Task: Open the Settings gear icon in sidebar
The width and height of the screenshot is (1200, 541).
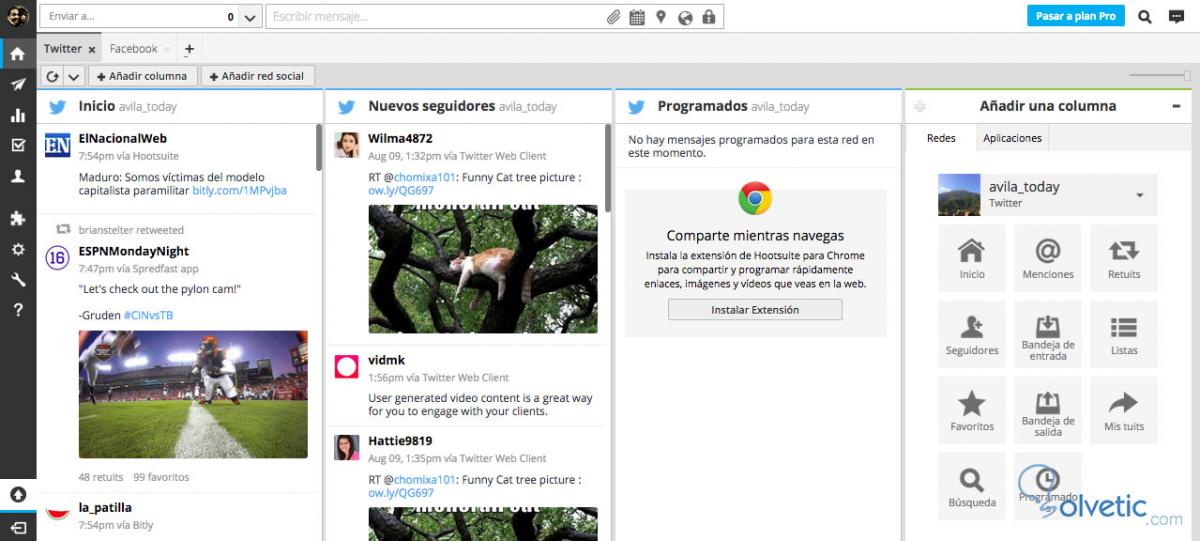Action: (17, 249)
